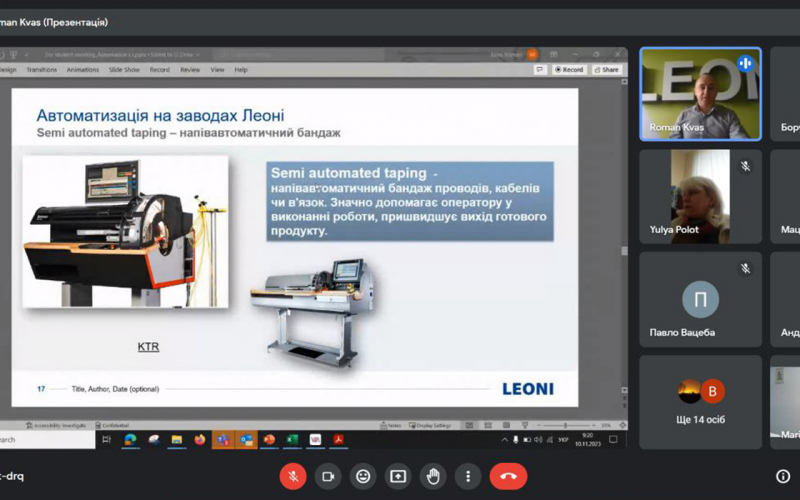Image resolution: width=800 pixels, height=500 pixels.
Task: Click the volume icon in system tray
Action: pos(538,440)
